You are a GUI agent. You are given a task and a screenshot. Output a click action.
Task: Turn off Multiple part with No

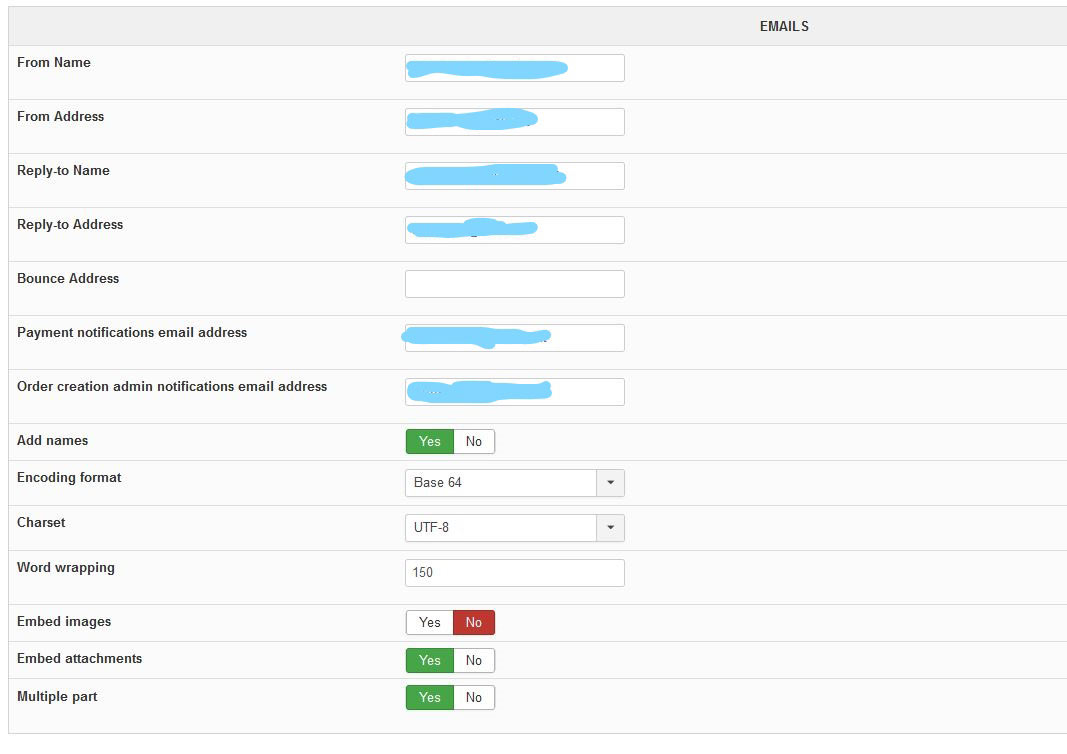click(x=474, y=698)
